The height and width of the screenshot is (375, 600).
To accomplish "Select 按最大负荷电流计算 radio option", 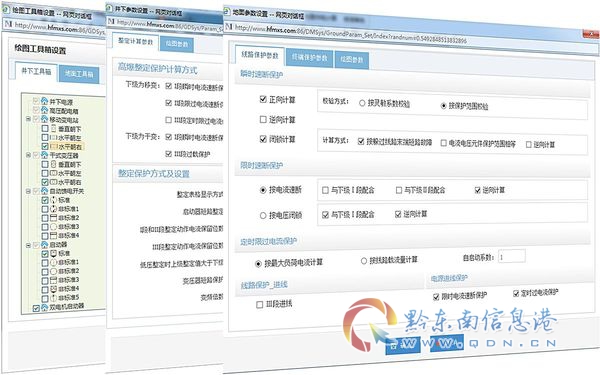I will [258, 264].
